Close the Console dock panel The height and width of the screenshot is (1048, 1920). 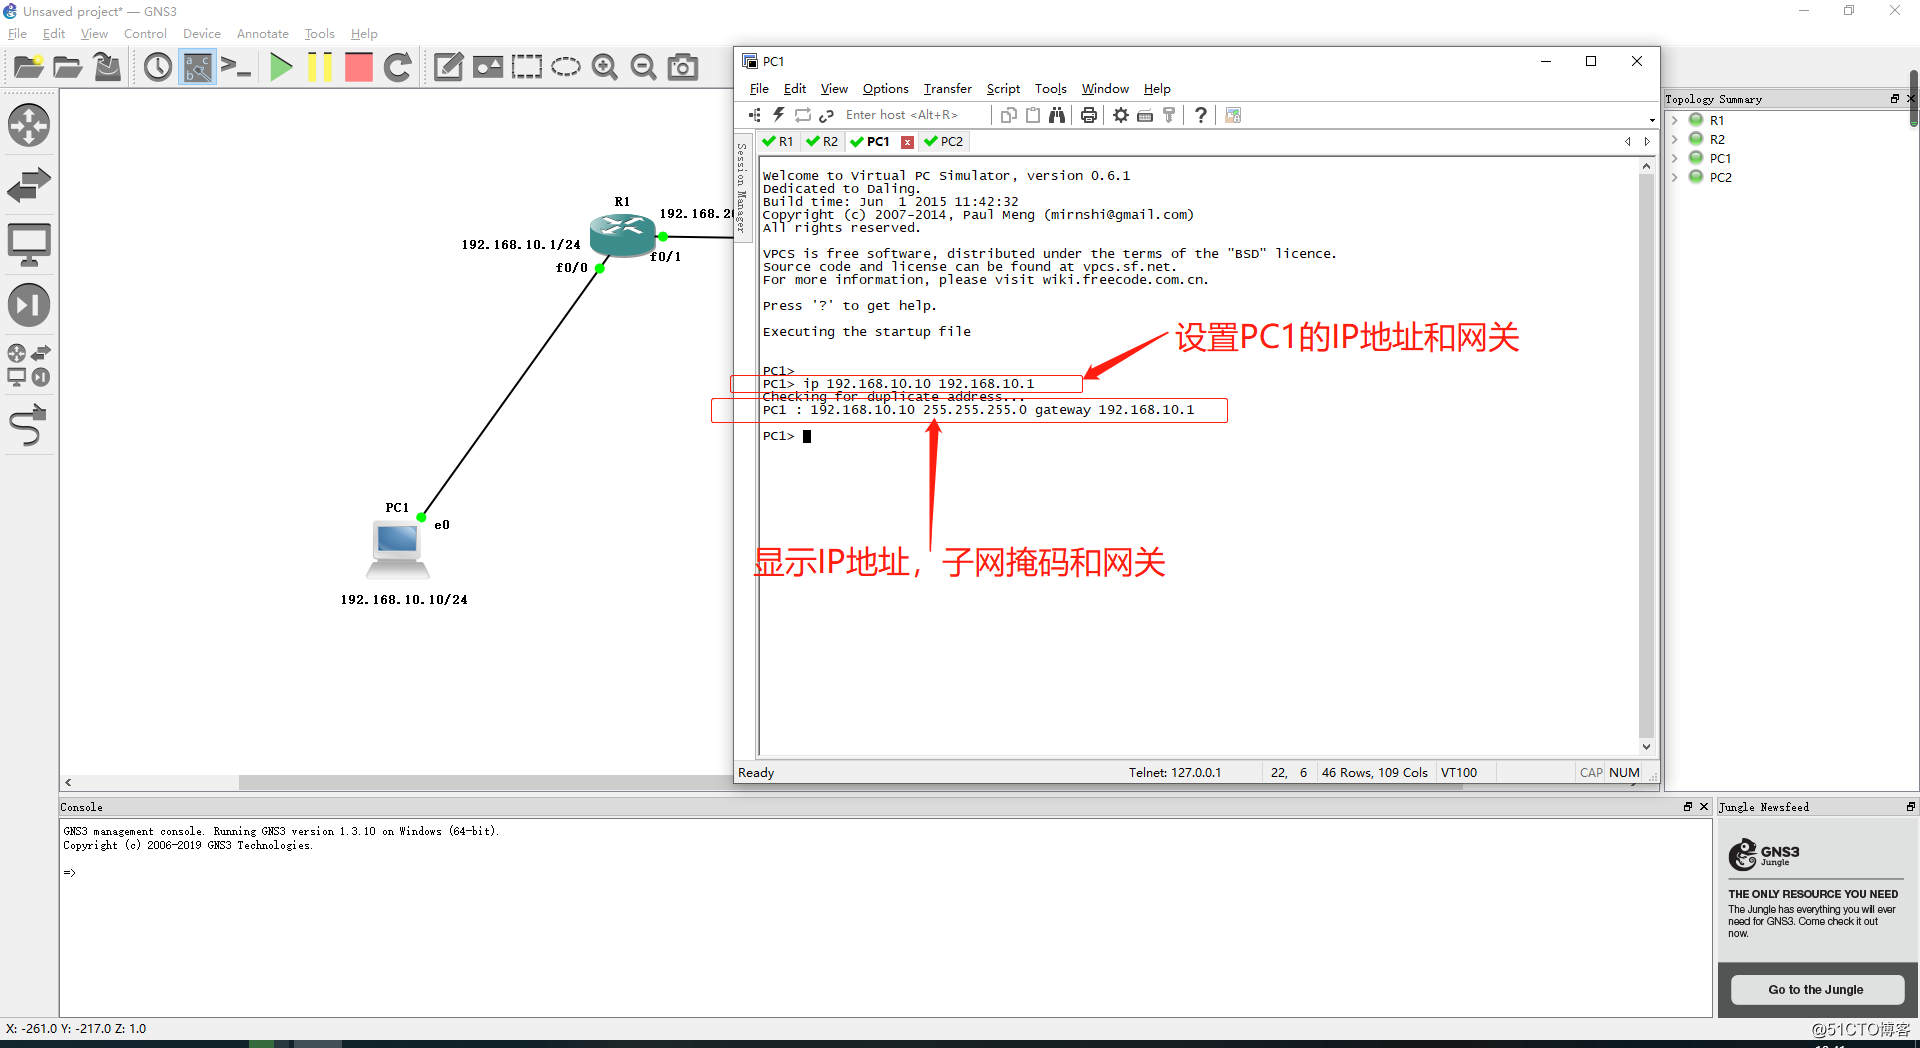(1704, 807)
